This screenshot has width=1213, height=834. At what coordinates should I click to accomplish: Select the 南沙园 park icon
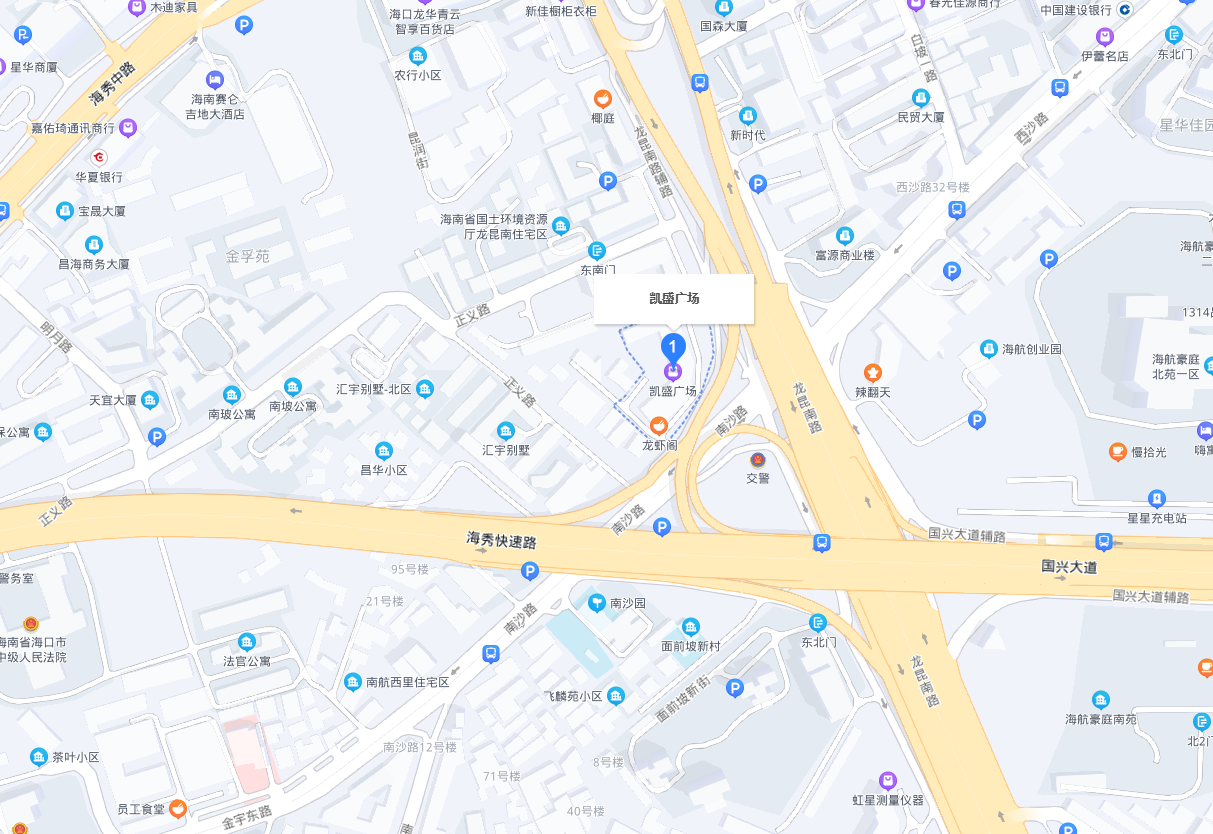point(597,602)
